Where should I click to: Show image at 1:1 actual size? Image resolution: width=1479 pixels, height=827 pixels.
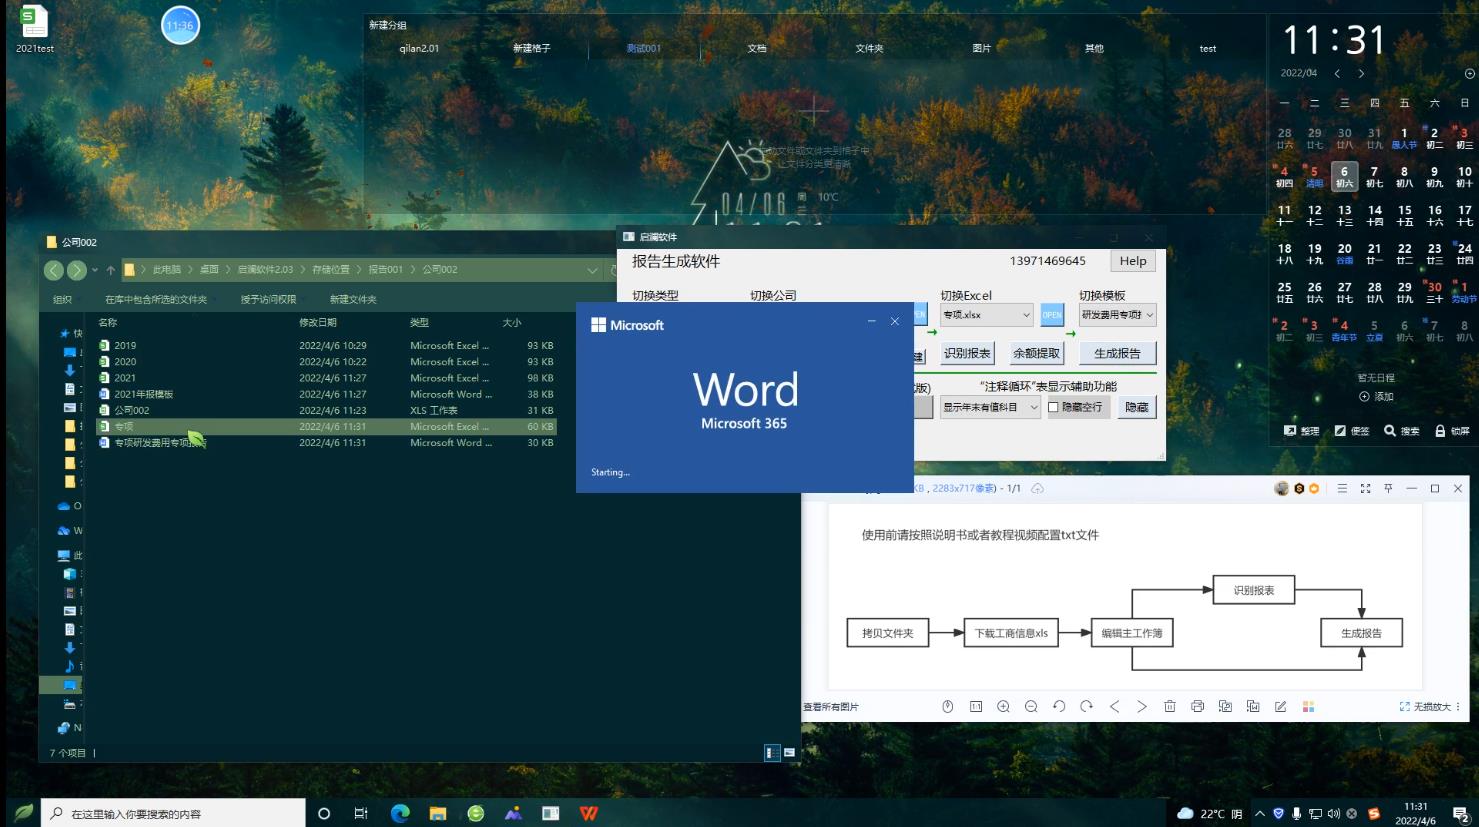975,707
